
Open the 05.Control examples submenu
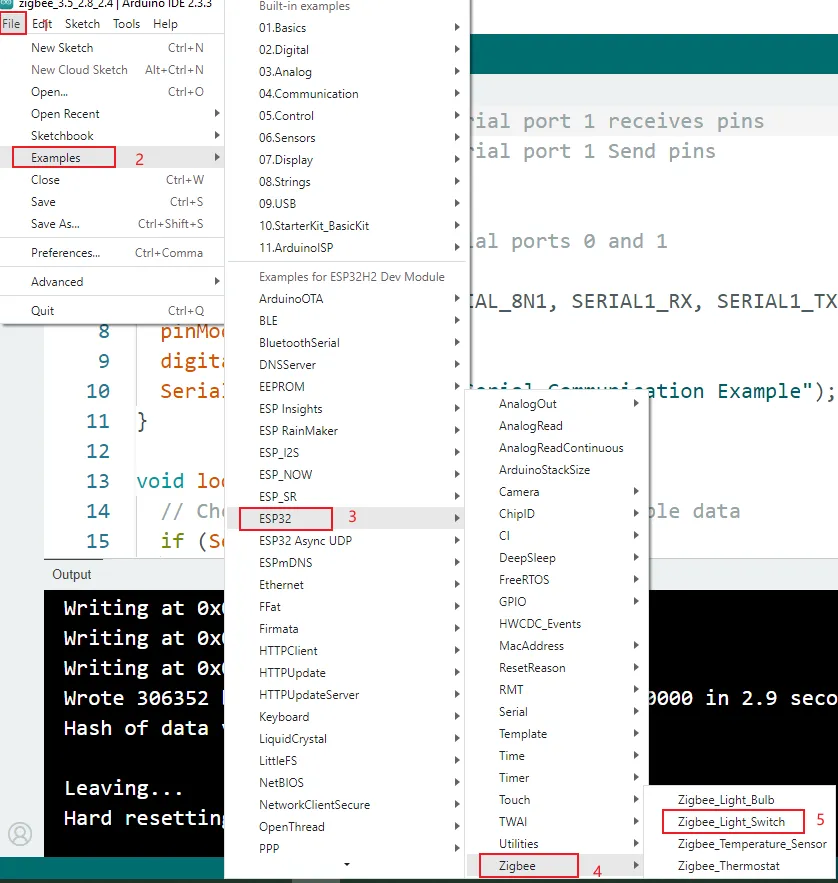pos(348,115)
